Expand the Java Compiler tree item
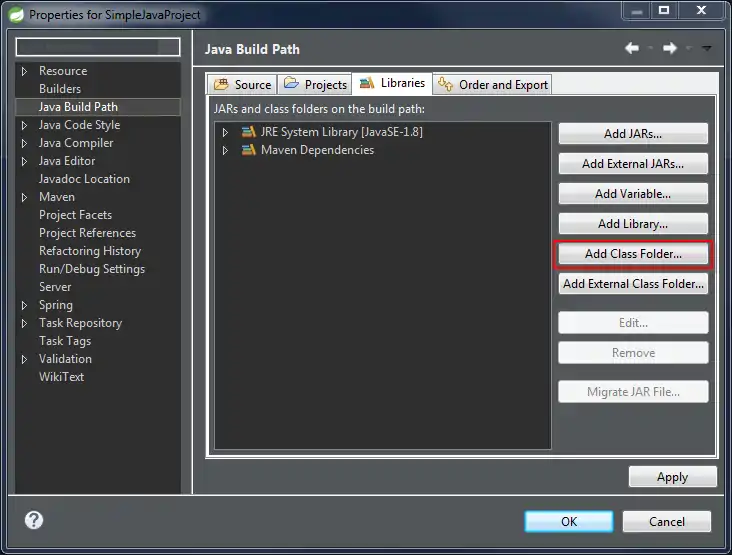 click(25, 143)
